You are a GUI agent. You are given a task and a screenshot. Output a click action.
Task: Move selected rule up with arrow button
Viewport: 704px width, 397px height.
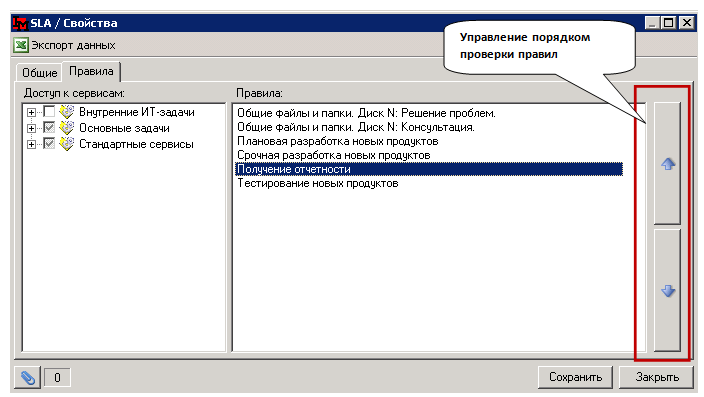click(x=668, y=163)
